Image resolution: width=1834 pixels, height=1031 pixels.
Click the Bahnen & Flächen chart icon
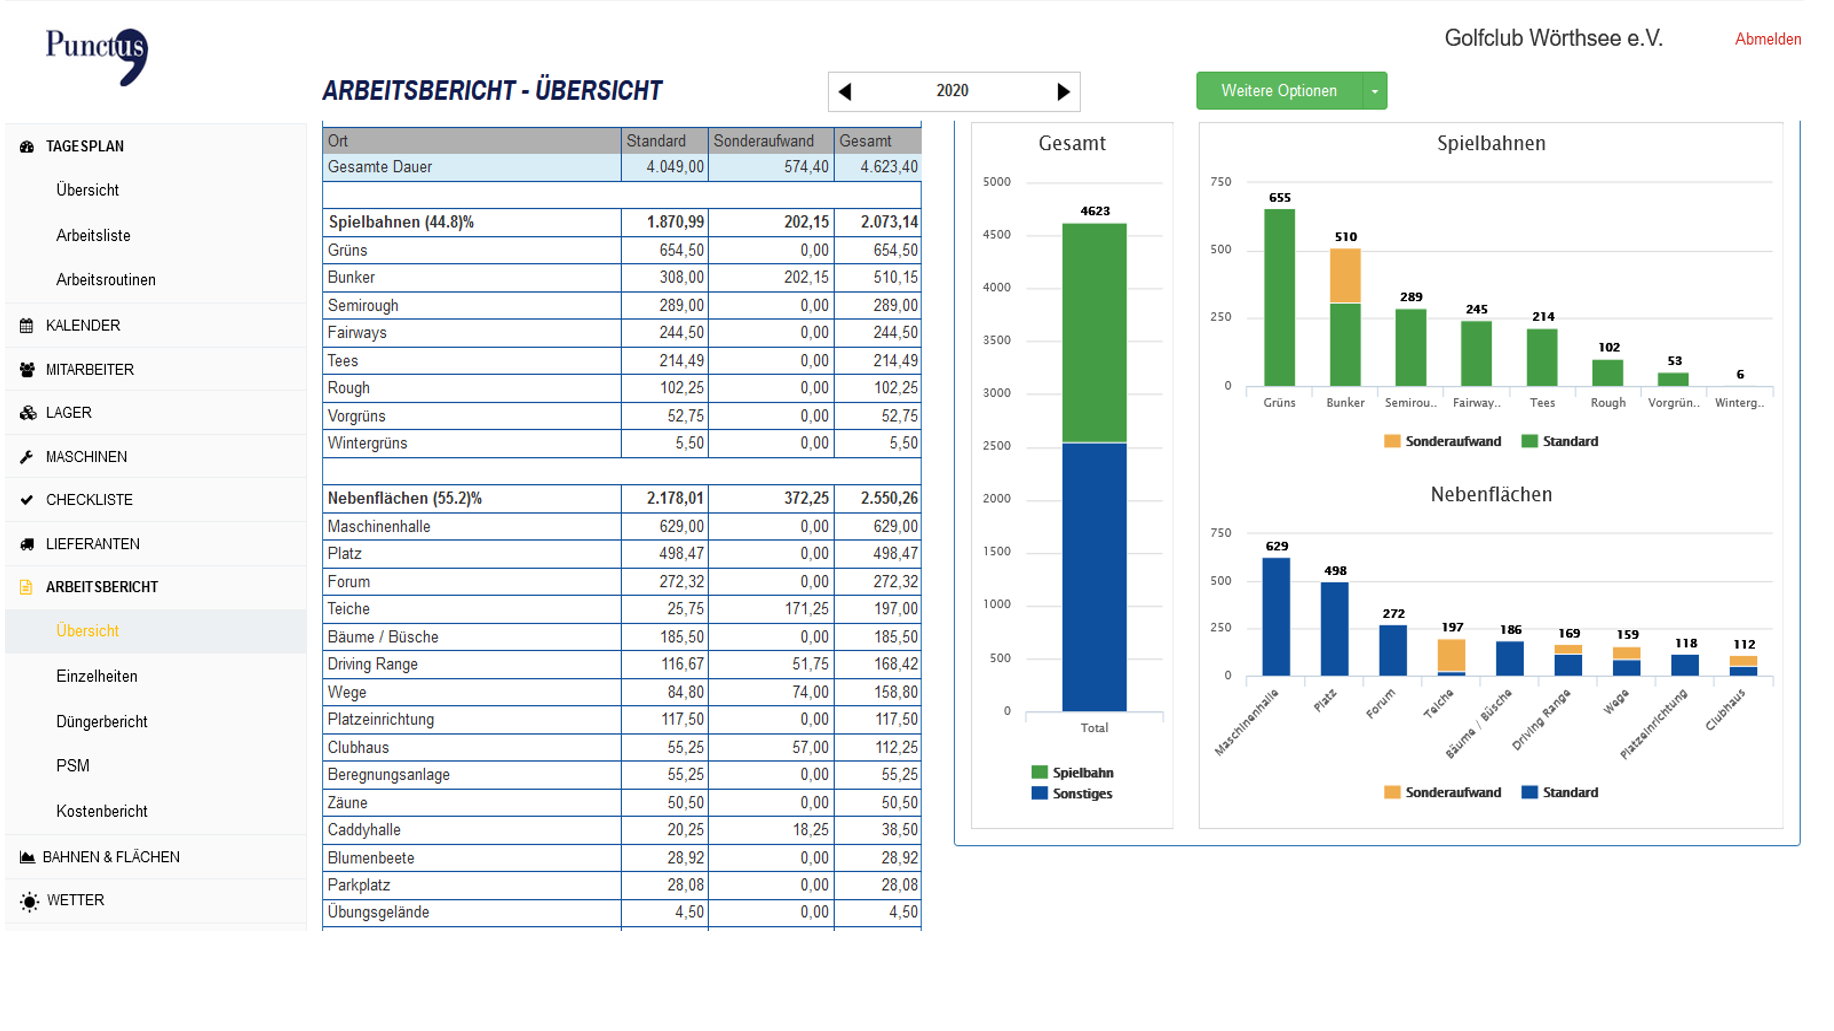click(27, 857)
